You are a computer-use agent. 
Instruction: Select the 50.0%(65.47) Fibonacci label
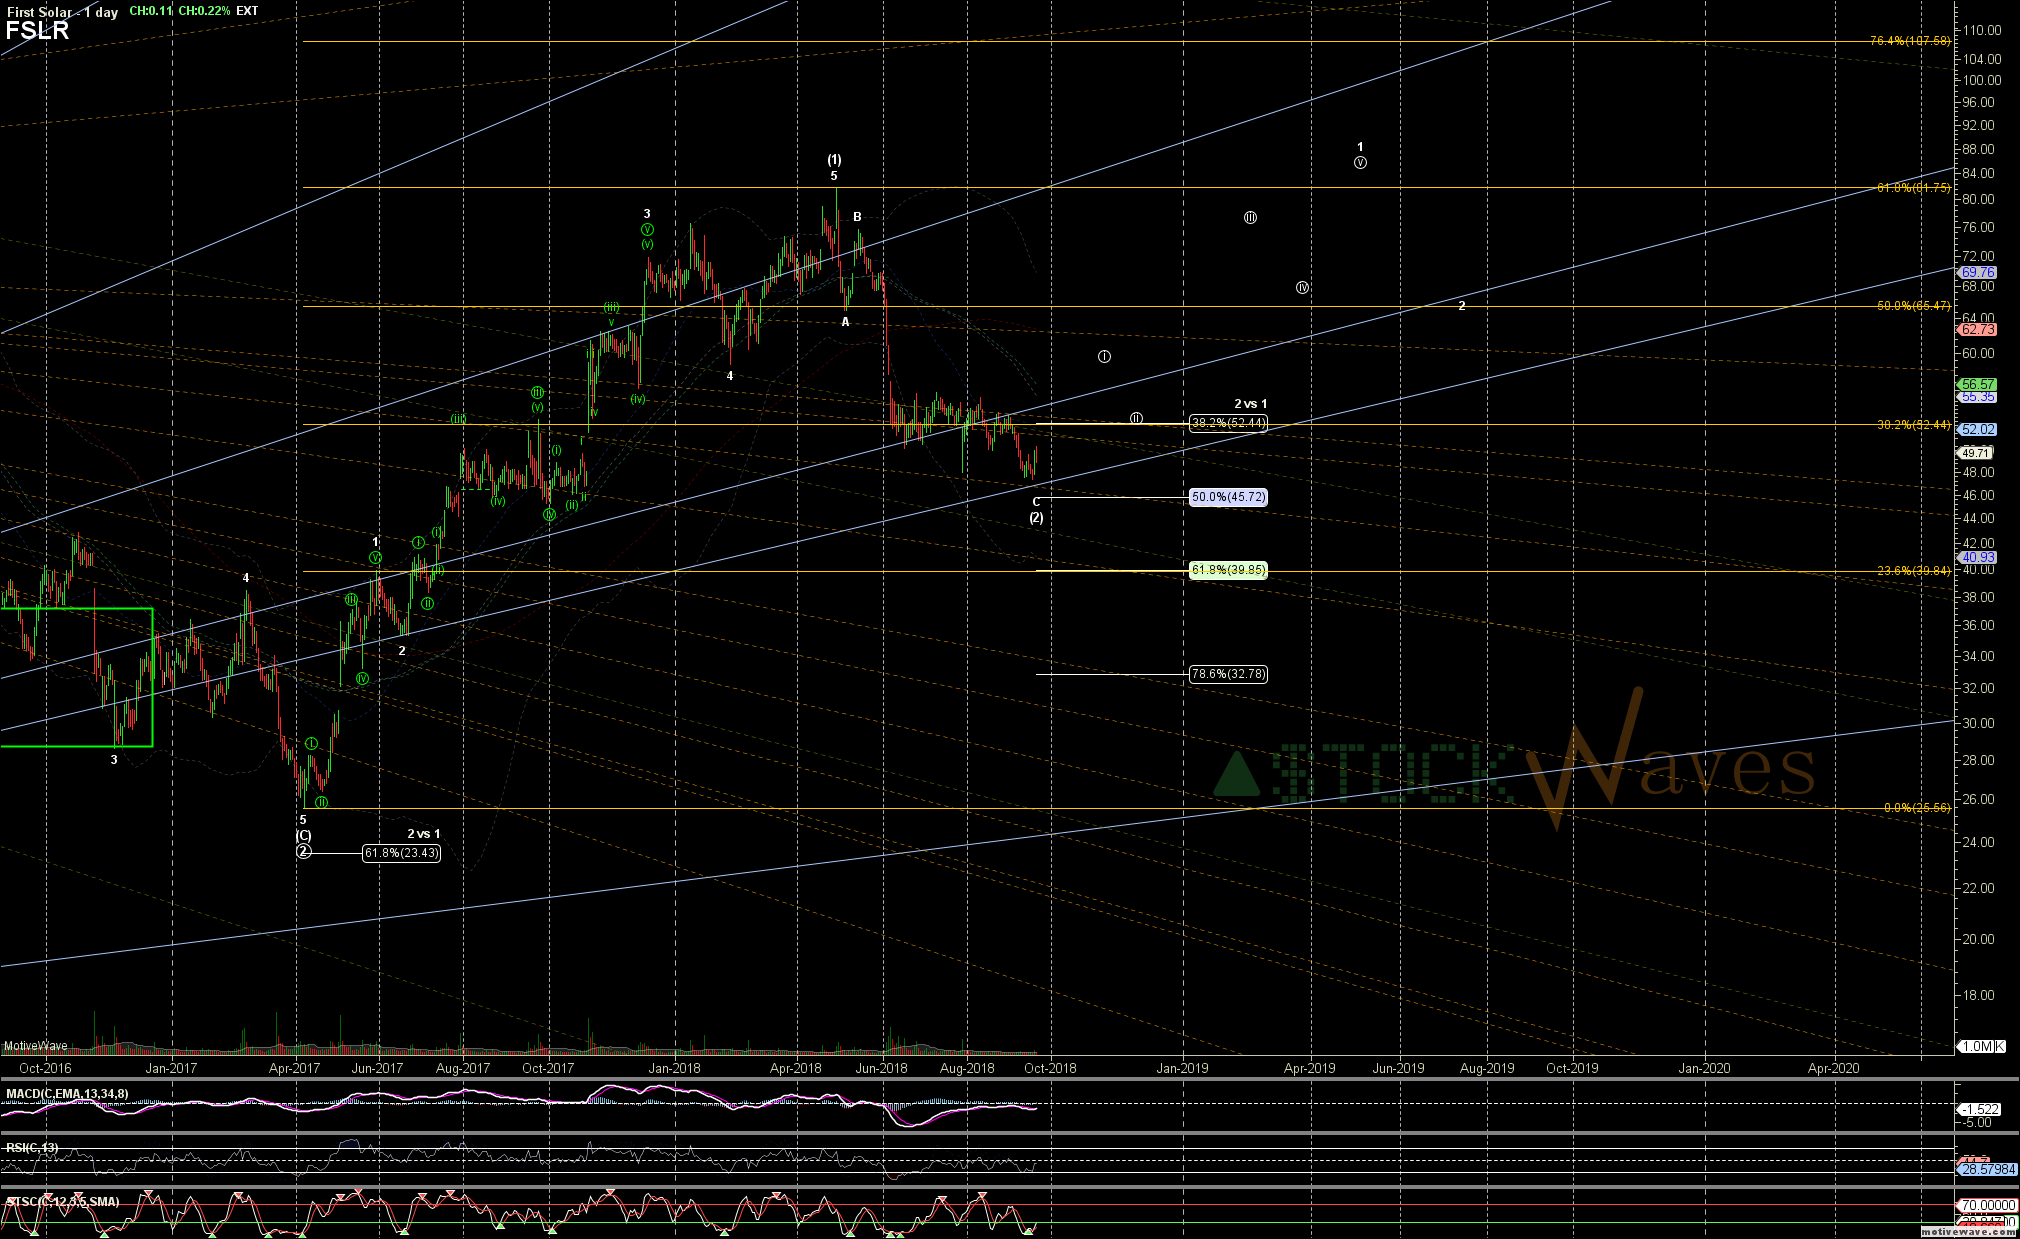coord(1913,306)
